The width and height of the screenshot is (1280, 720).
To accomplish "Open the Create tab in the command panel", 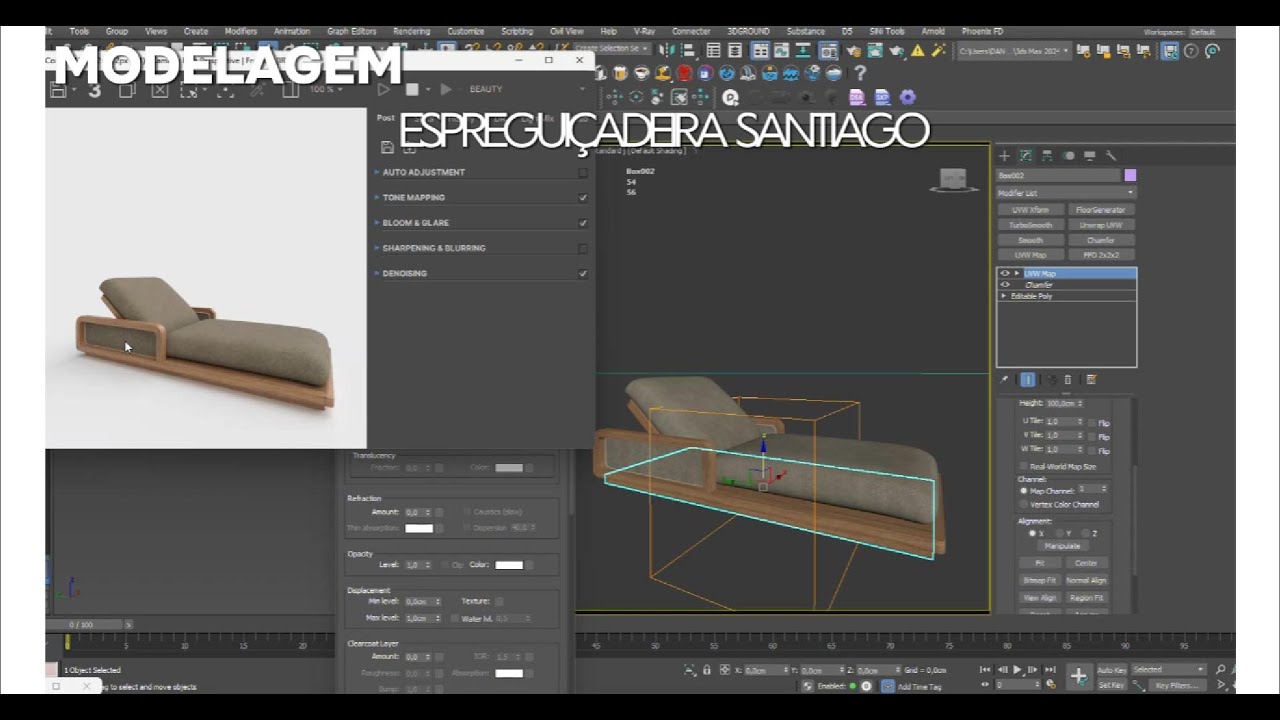I will [1005, 156].
